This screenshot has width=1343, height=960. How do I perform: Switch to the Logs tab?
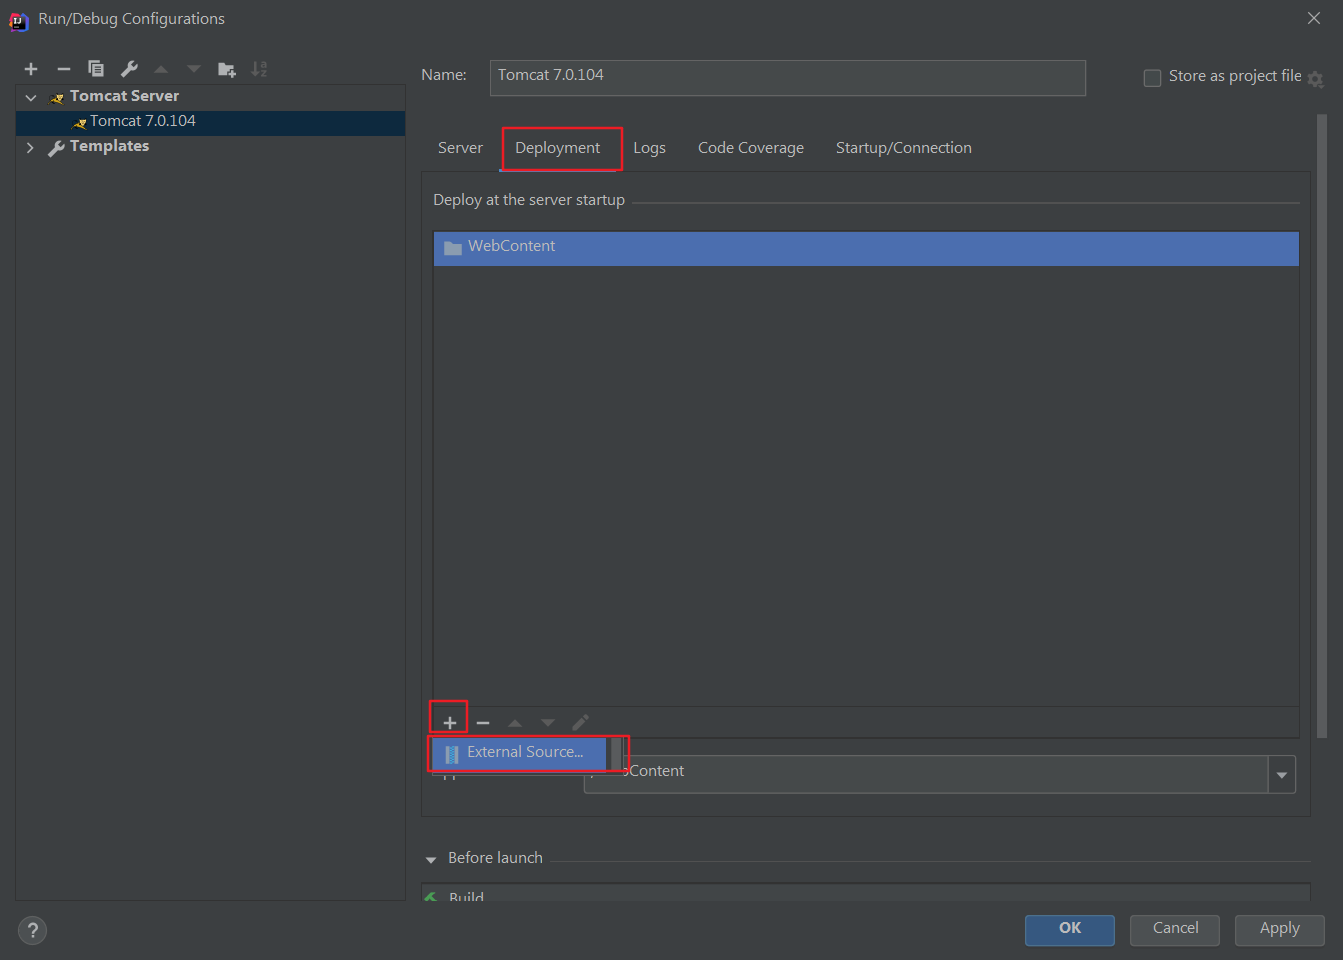coord(649,148)
